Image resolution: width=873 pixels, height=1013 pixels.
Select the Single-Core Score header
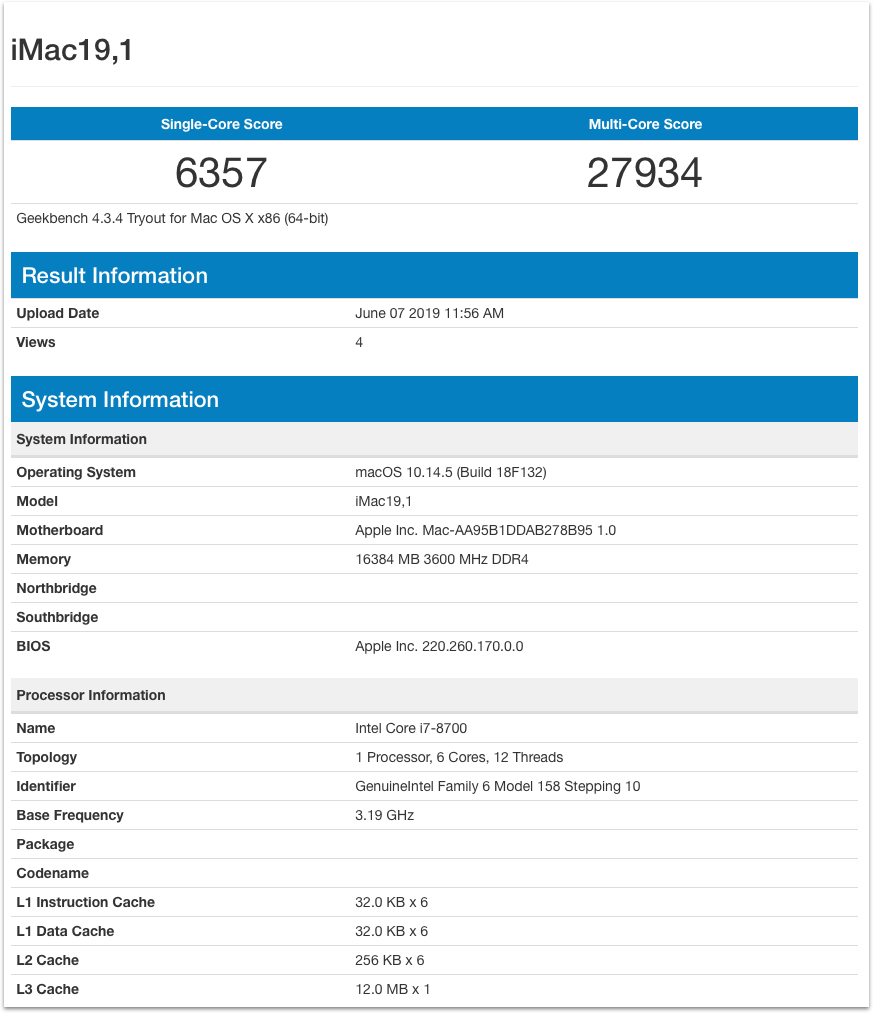(221, 124)
